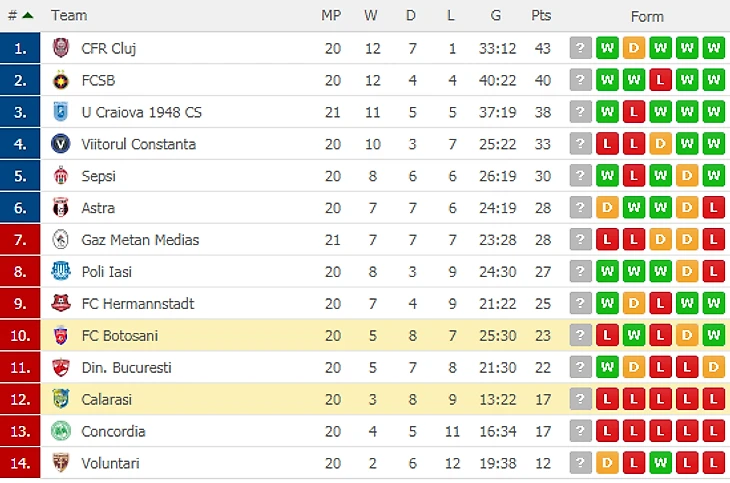Sort table by rank number column

pos(19,15)
